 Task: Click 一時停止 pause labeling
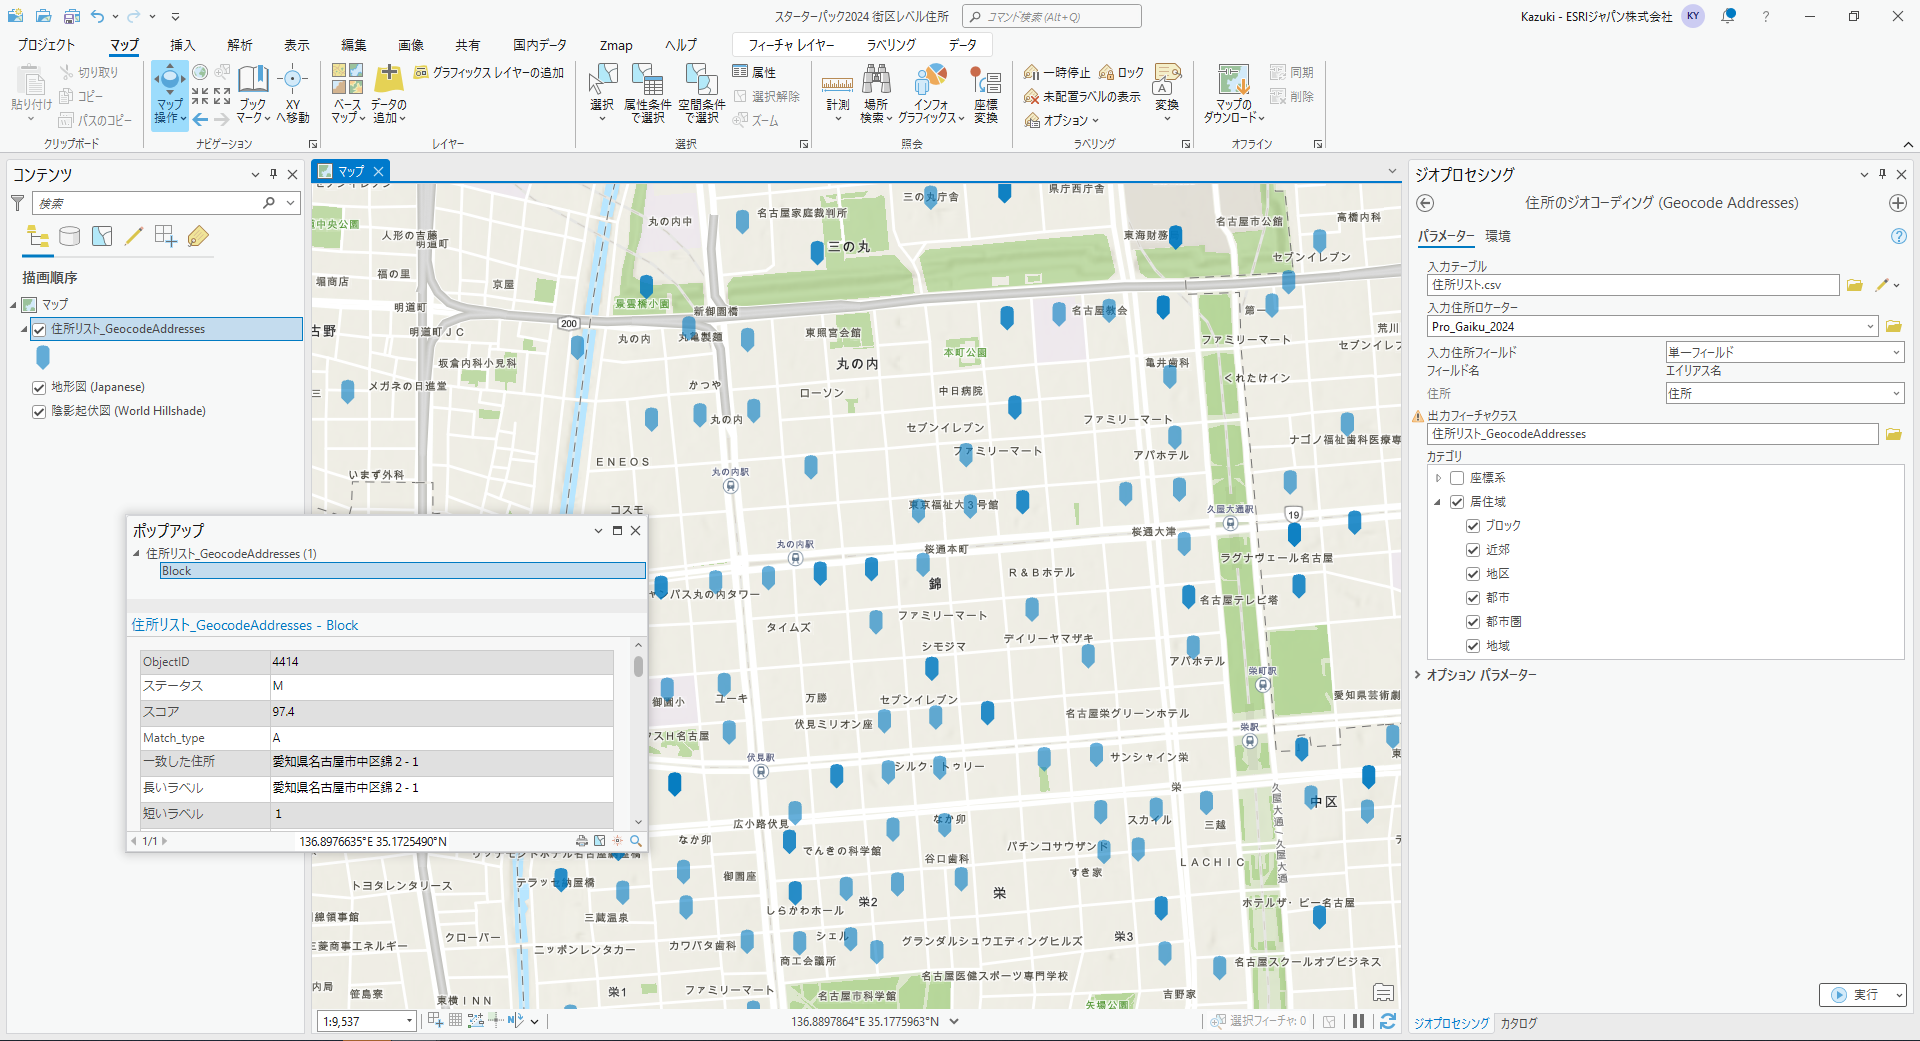coord(1057,72)
